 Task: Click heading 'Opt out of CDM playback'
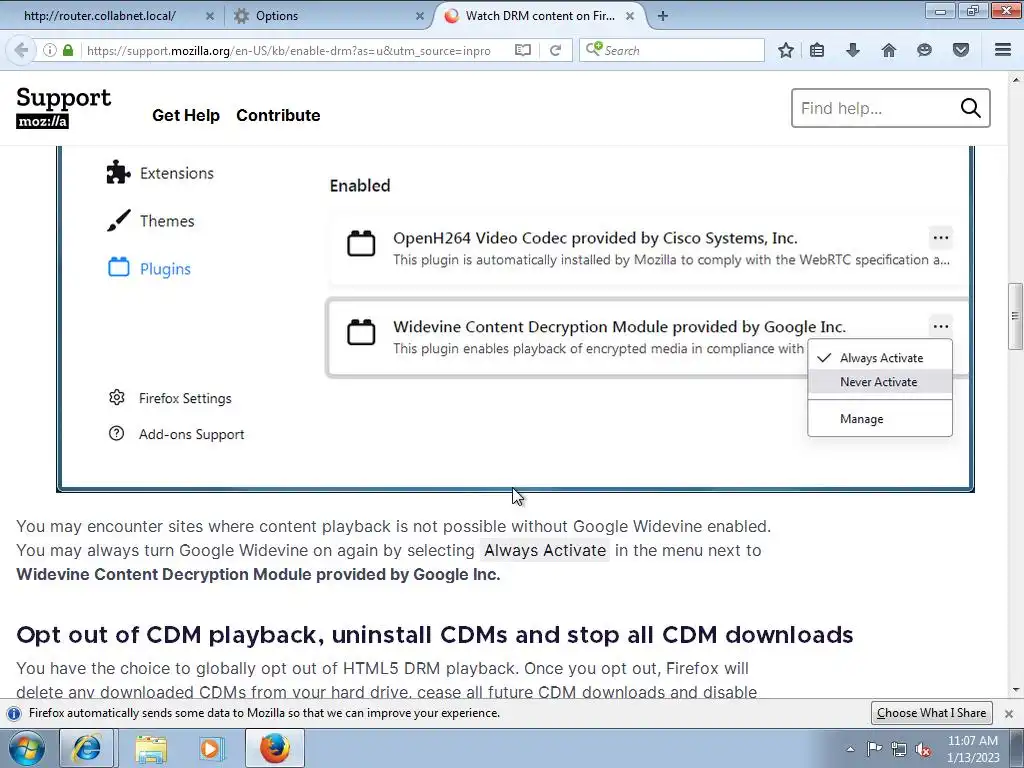point(434,635)
